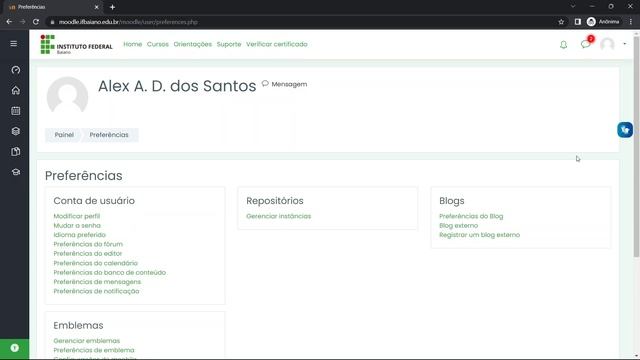Click the Mensagem bubble icon beside the name
This screenshot has height=360, width=640.
tap(265, 83)
